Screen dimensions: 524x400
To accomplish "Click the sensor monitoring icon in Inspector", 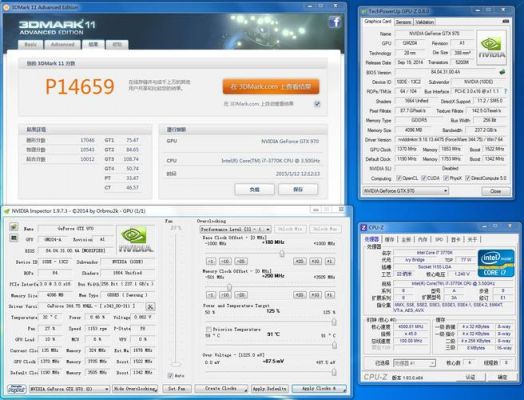I will [14, 238].
